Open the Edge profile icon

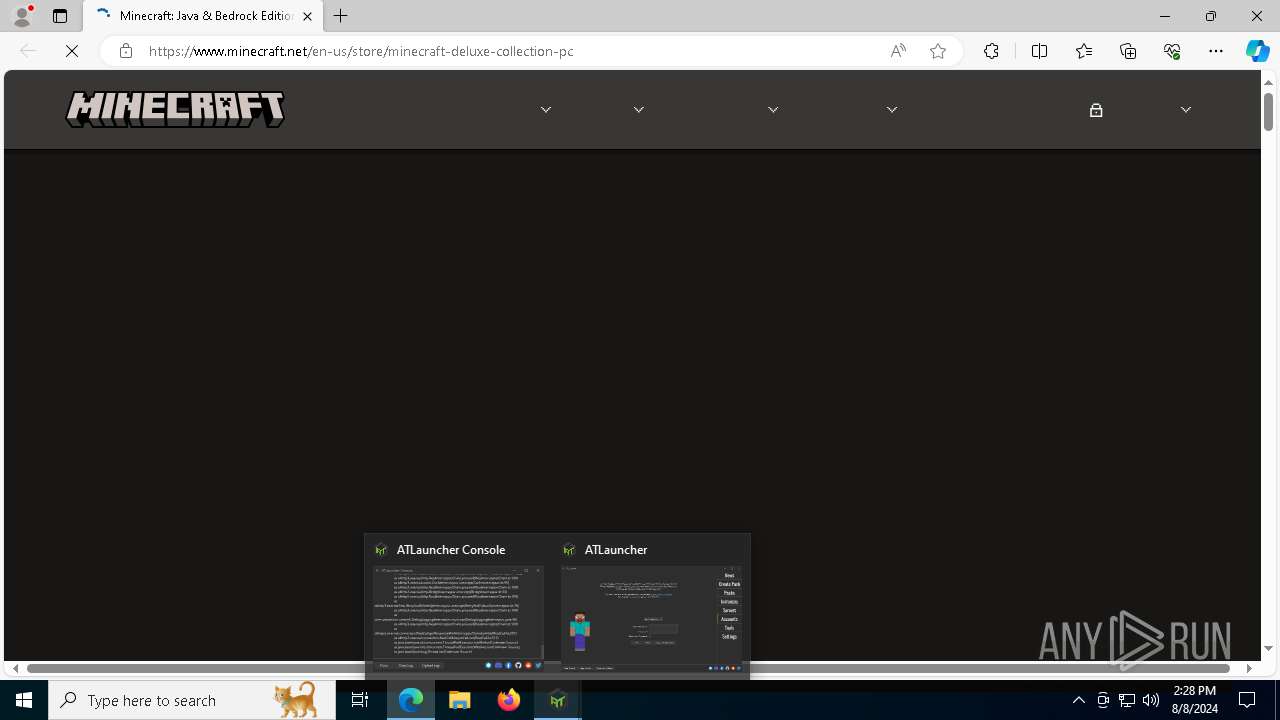(22, 16)
